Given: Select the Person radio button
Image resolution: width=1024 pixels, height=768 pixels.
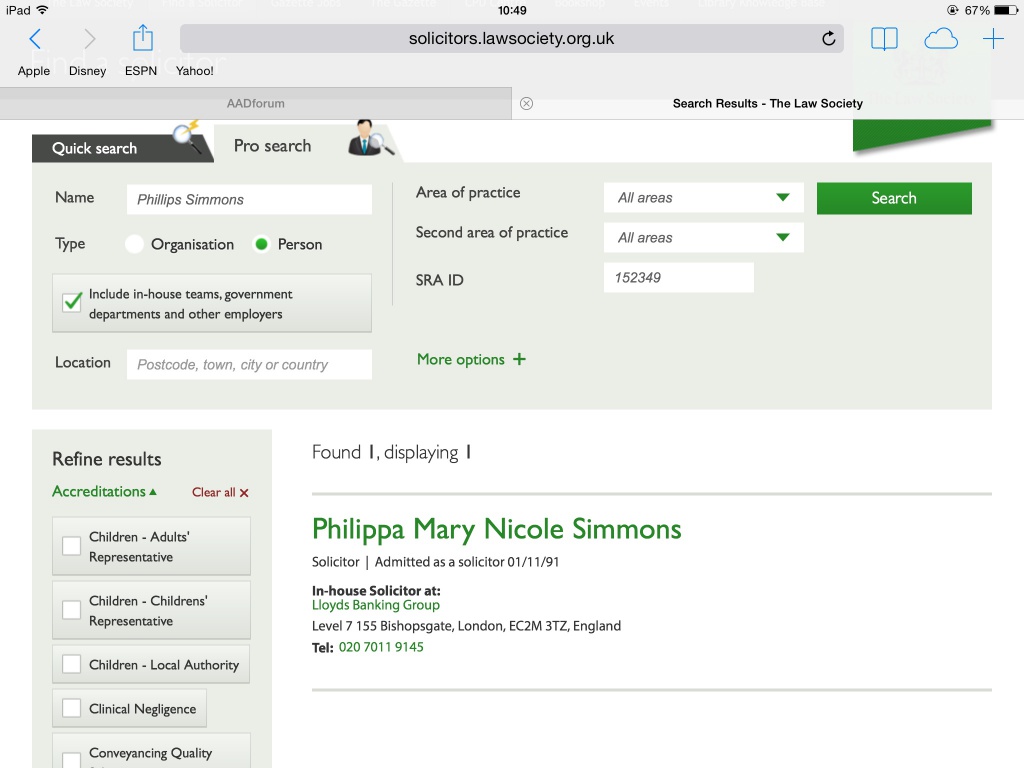Looking at the screenshot, I should [x=262, y=244].
